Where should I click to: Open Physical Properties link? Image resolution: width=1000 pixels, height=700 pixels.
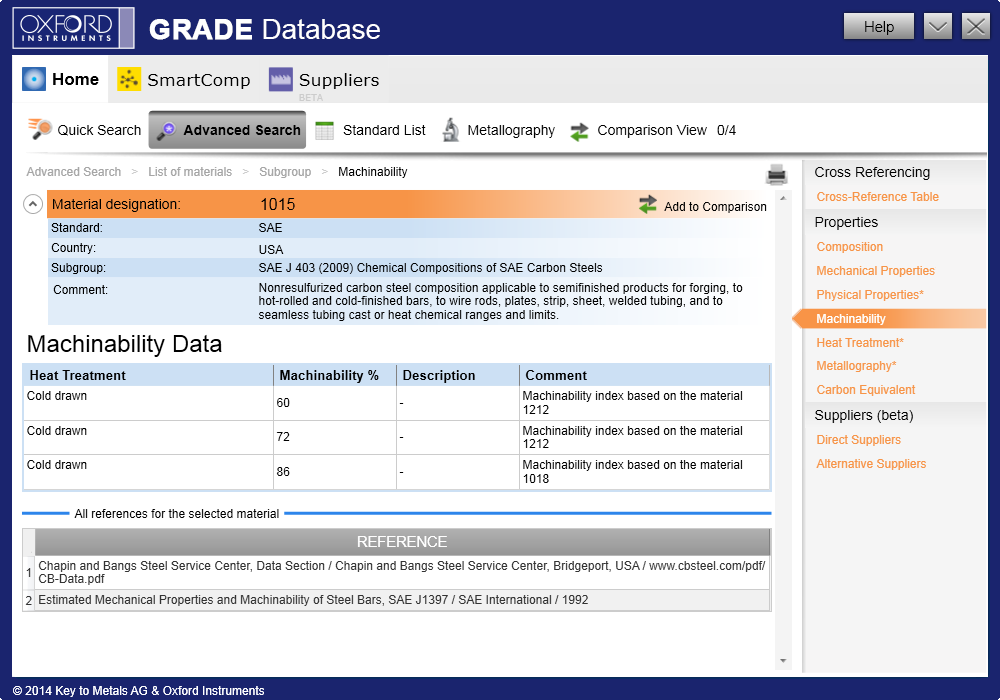pos(869,295)
